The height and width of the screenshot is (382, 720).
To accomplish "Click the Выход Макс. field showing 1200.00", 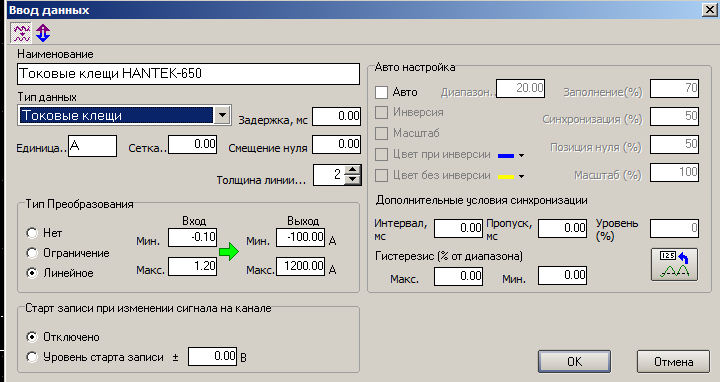I will [301, 266].
